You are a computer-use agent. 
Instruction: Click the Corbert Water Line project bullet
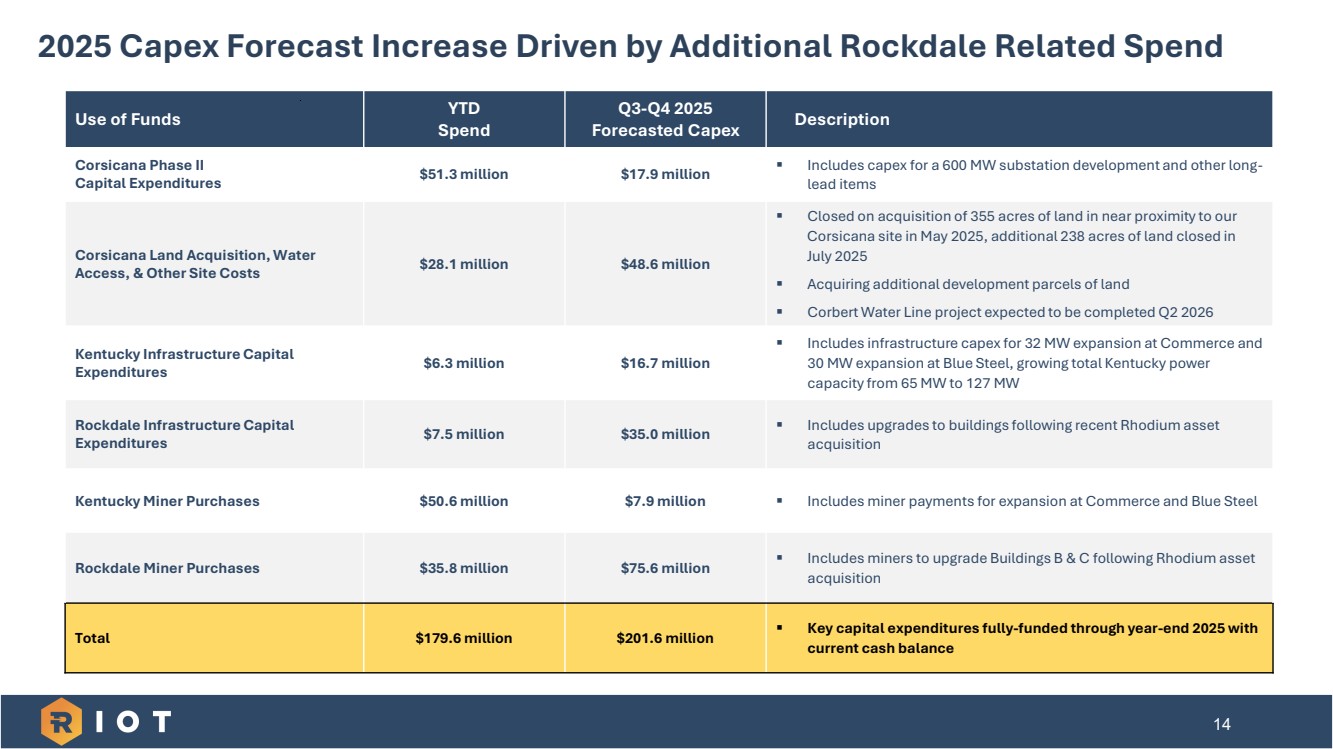pos(1009,312)
